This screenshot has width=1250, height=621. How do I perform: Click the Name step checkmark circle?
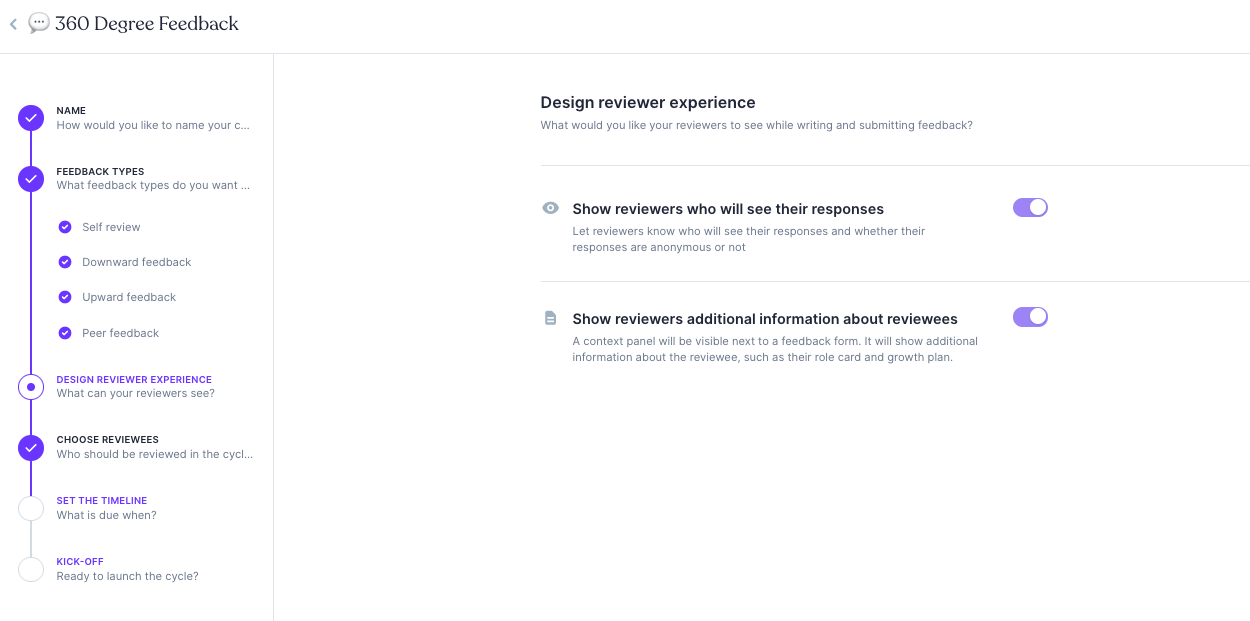click(x=31, y=118)
